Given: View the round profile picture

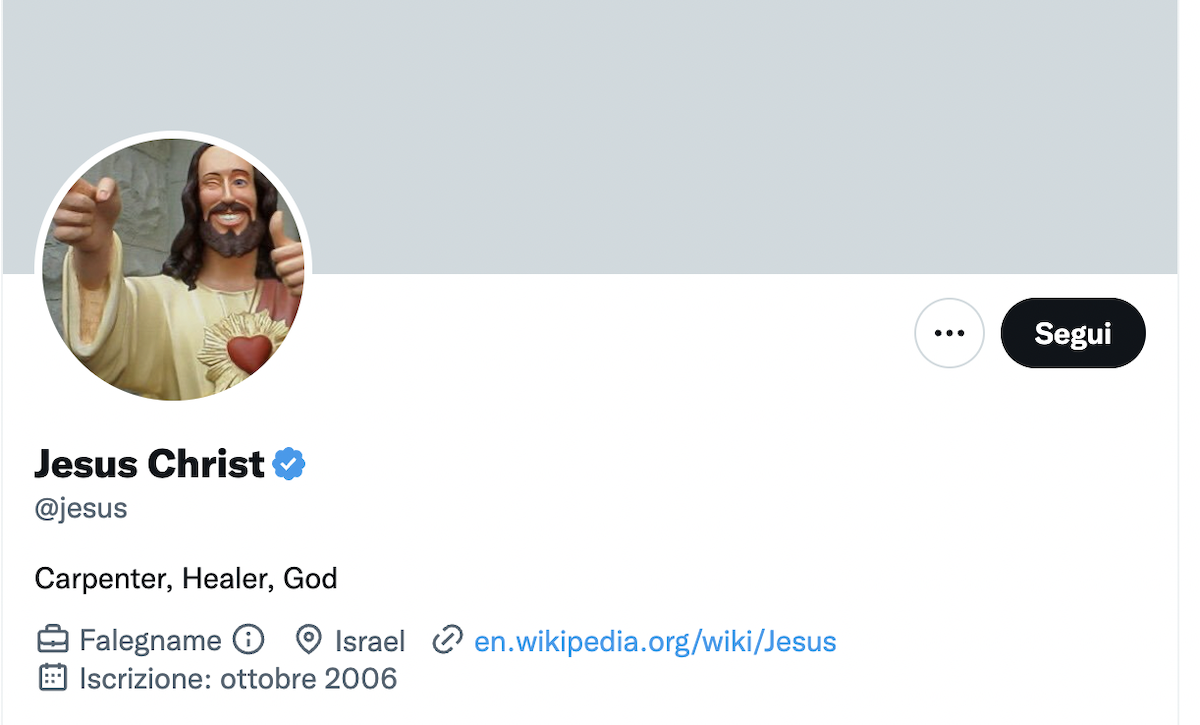Looking at the screenshot, I should (x=173, y=270).
